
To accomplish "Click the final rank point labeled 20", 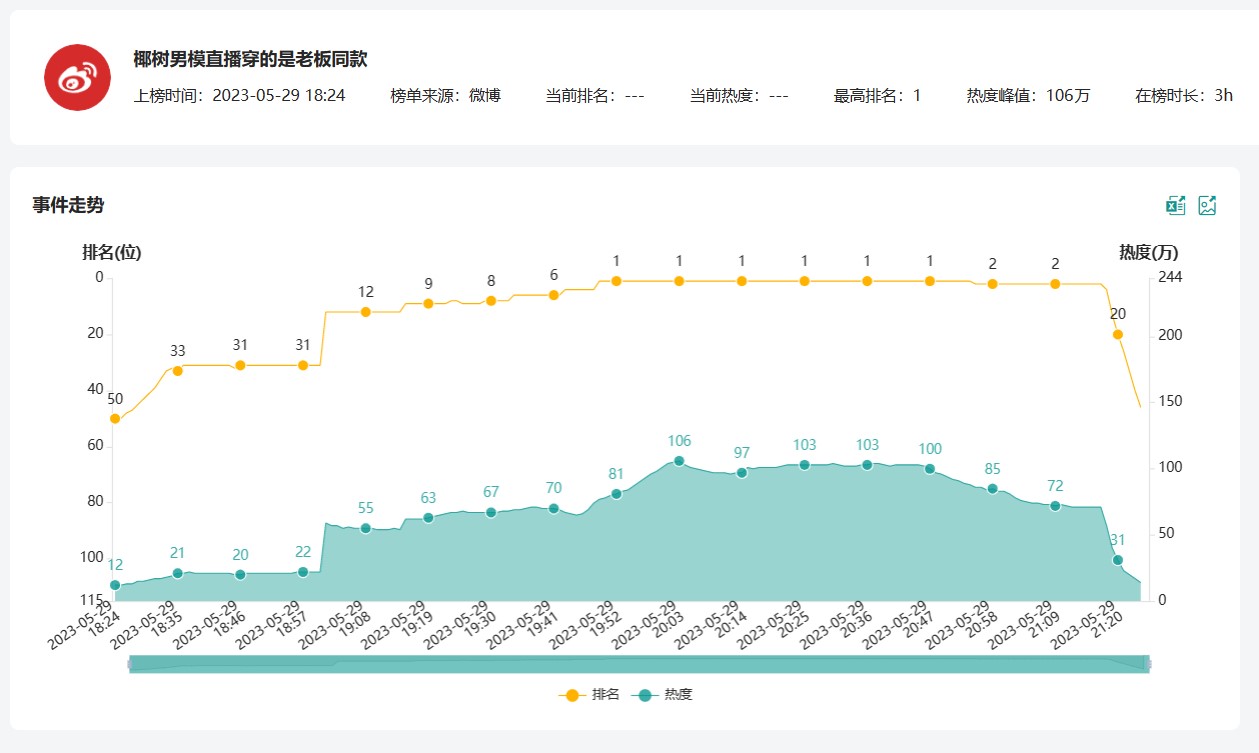I will (x=1118, y=335).
